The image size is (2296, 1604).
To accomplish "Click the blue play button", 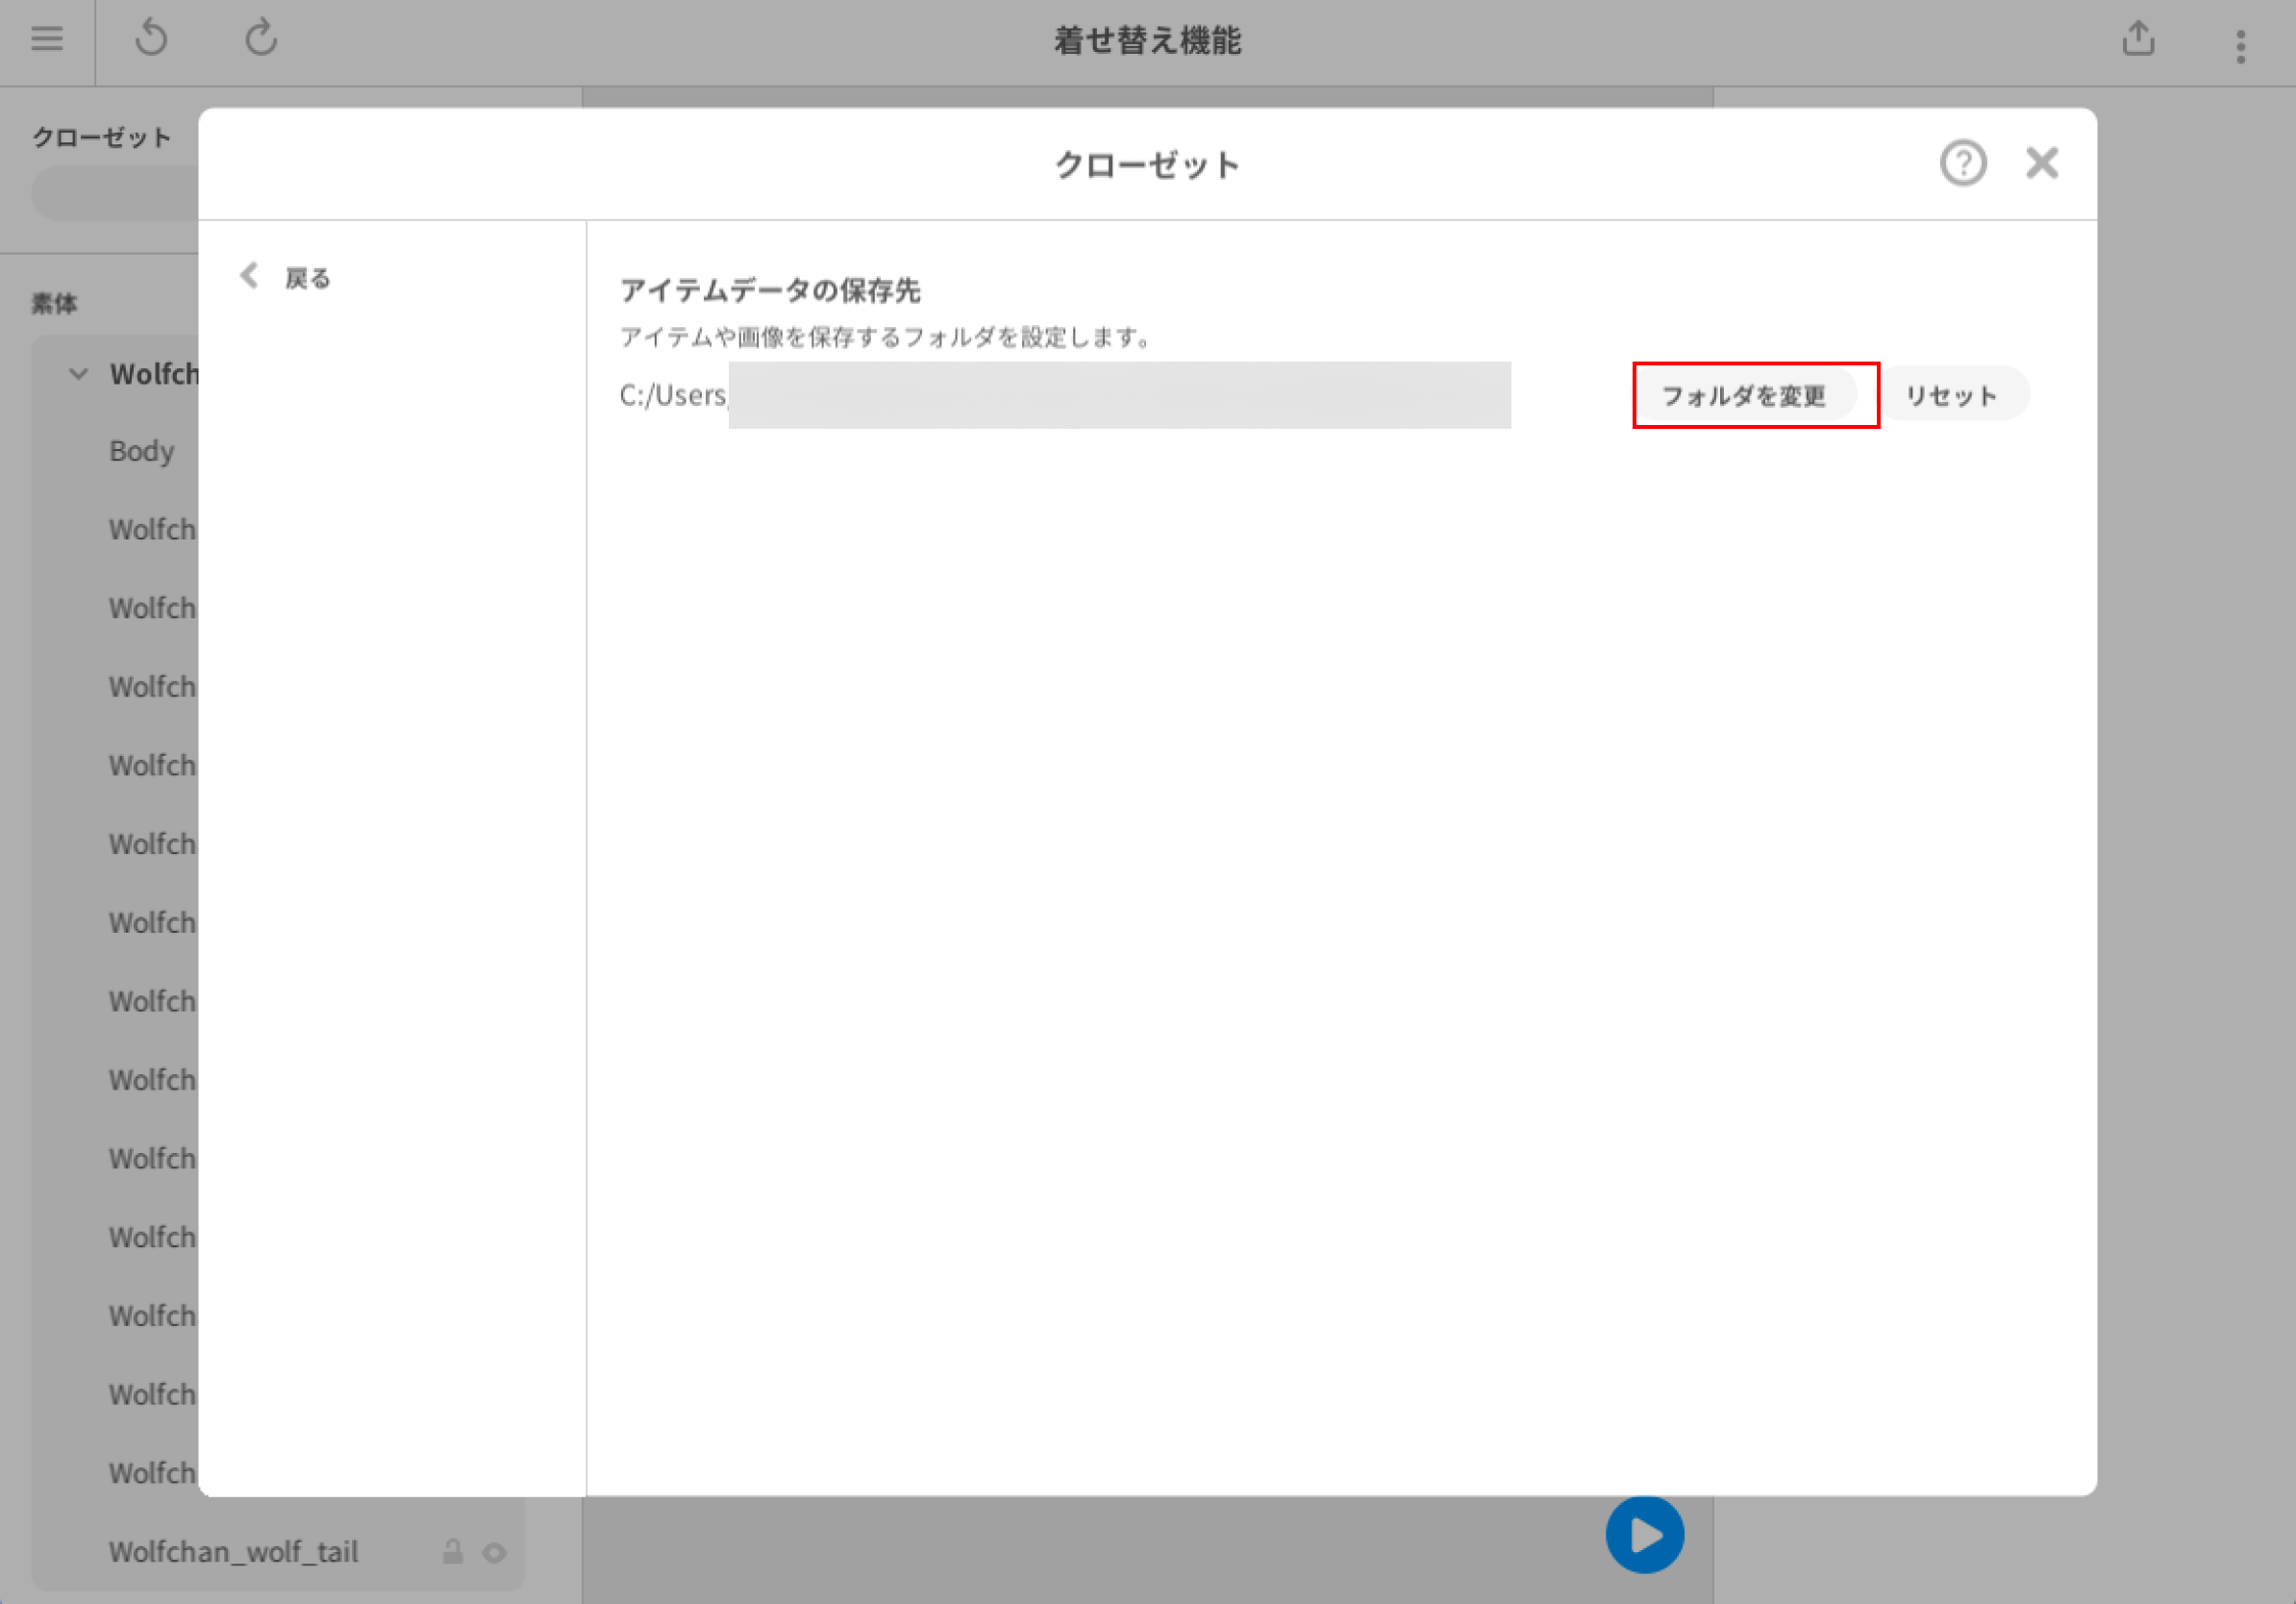I will pyautogui.click(x=1645, y=1534).
